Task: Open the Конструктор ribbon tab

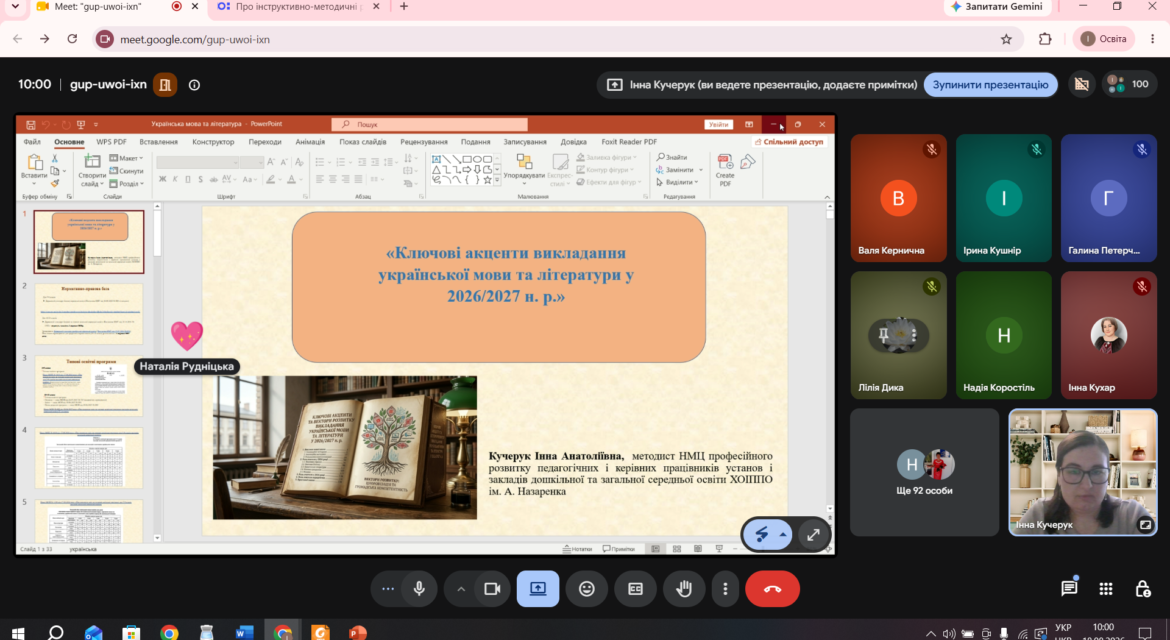Action: 213,142
